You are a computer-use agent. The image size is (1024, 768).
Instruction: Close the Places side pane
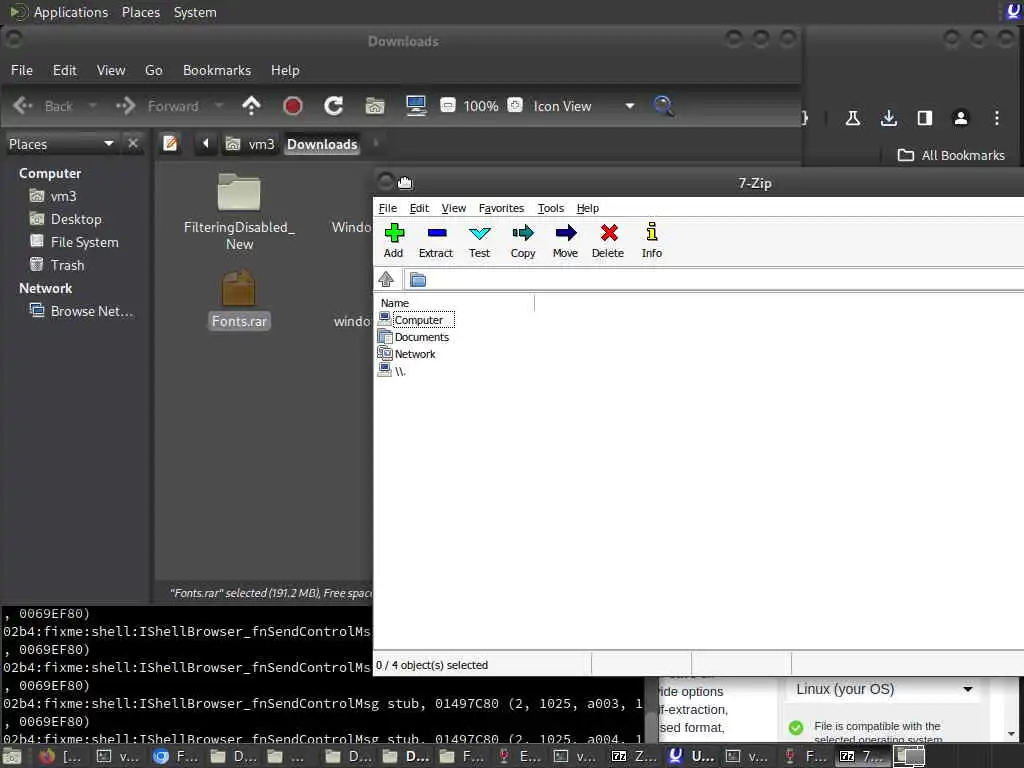tap(133, 143)
